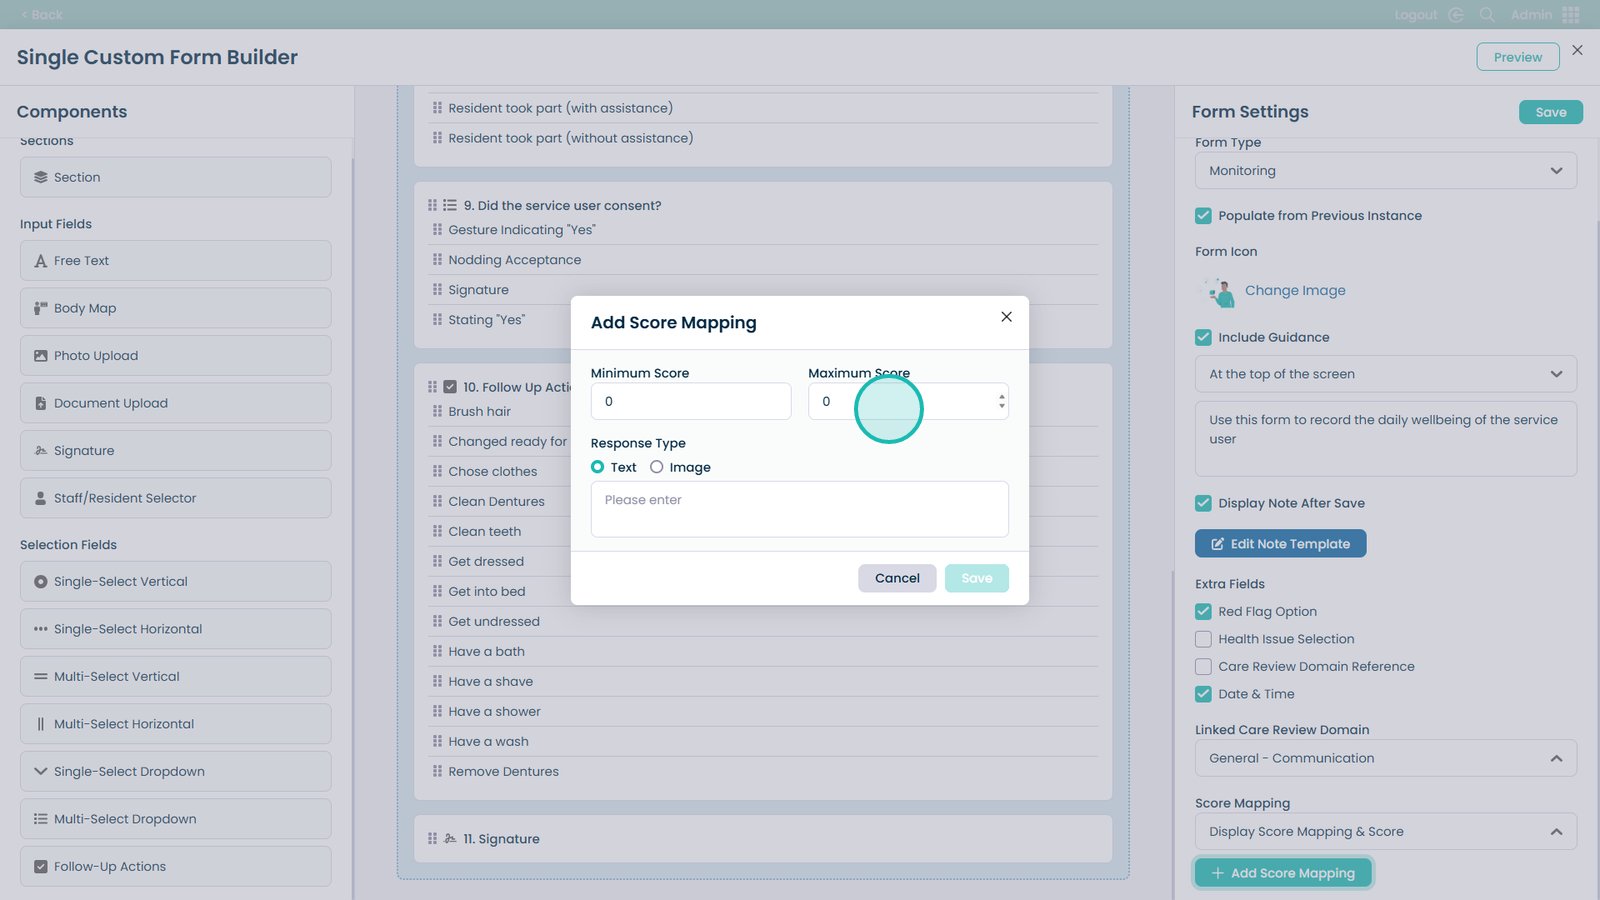Add the Body Map component
This screenshot has width=1600, height=900.
pyautogui.click(x=175, y=308)
